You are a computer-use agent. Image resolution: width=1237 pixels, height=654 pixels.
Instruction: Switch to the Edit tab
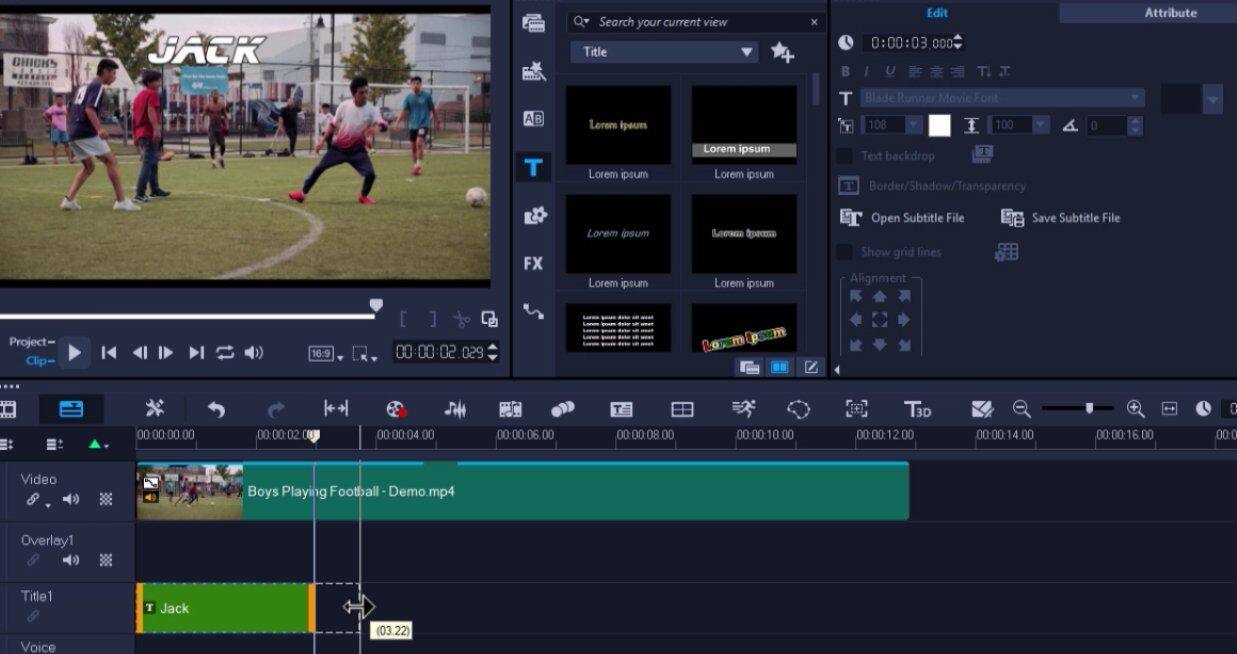click(x=936, y=12)
